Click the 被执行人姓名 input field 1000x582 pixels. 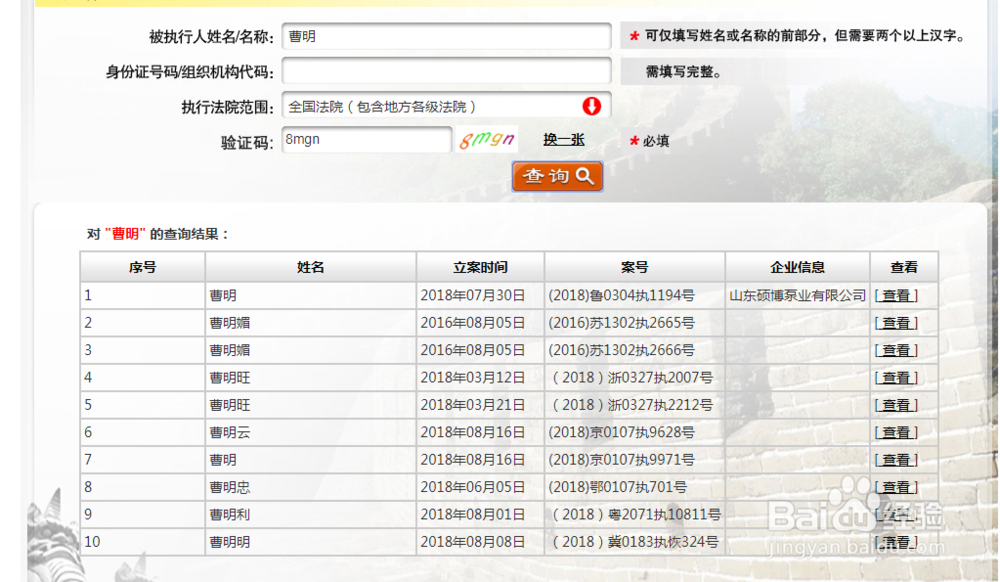click(446, 36)
